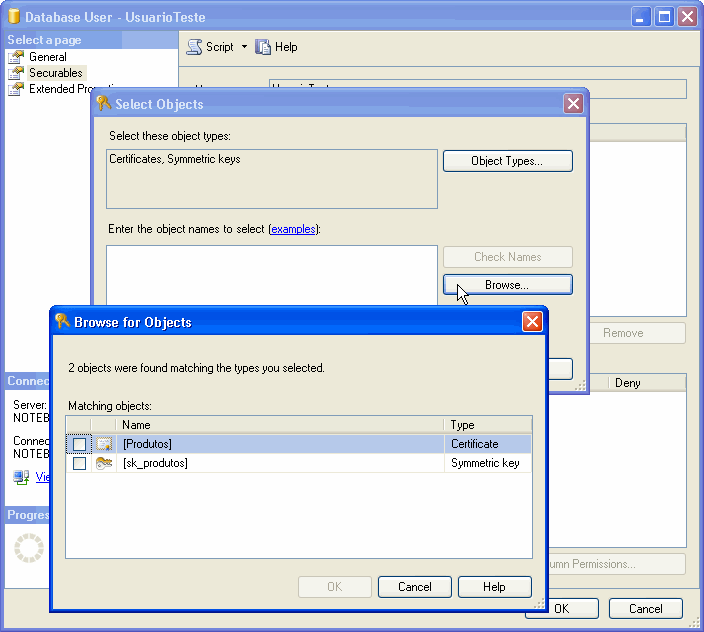Click the symmetric key icon beside [sk_produtos]

[x=104, y=463]
